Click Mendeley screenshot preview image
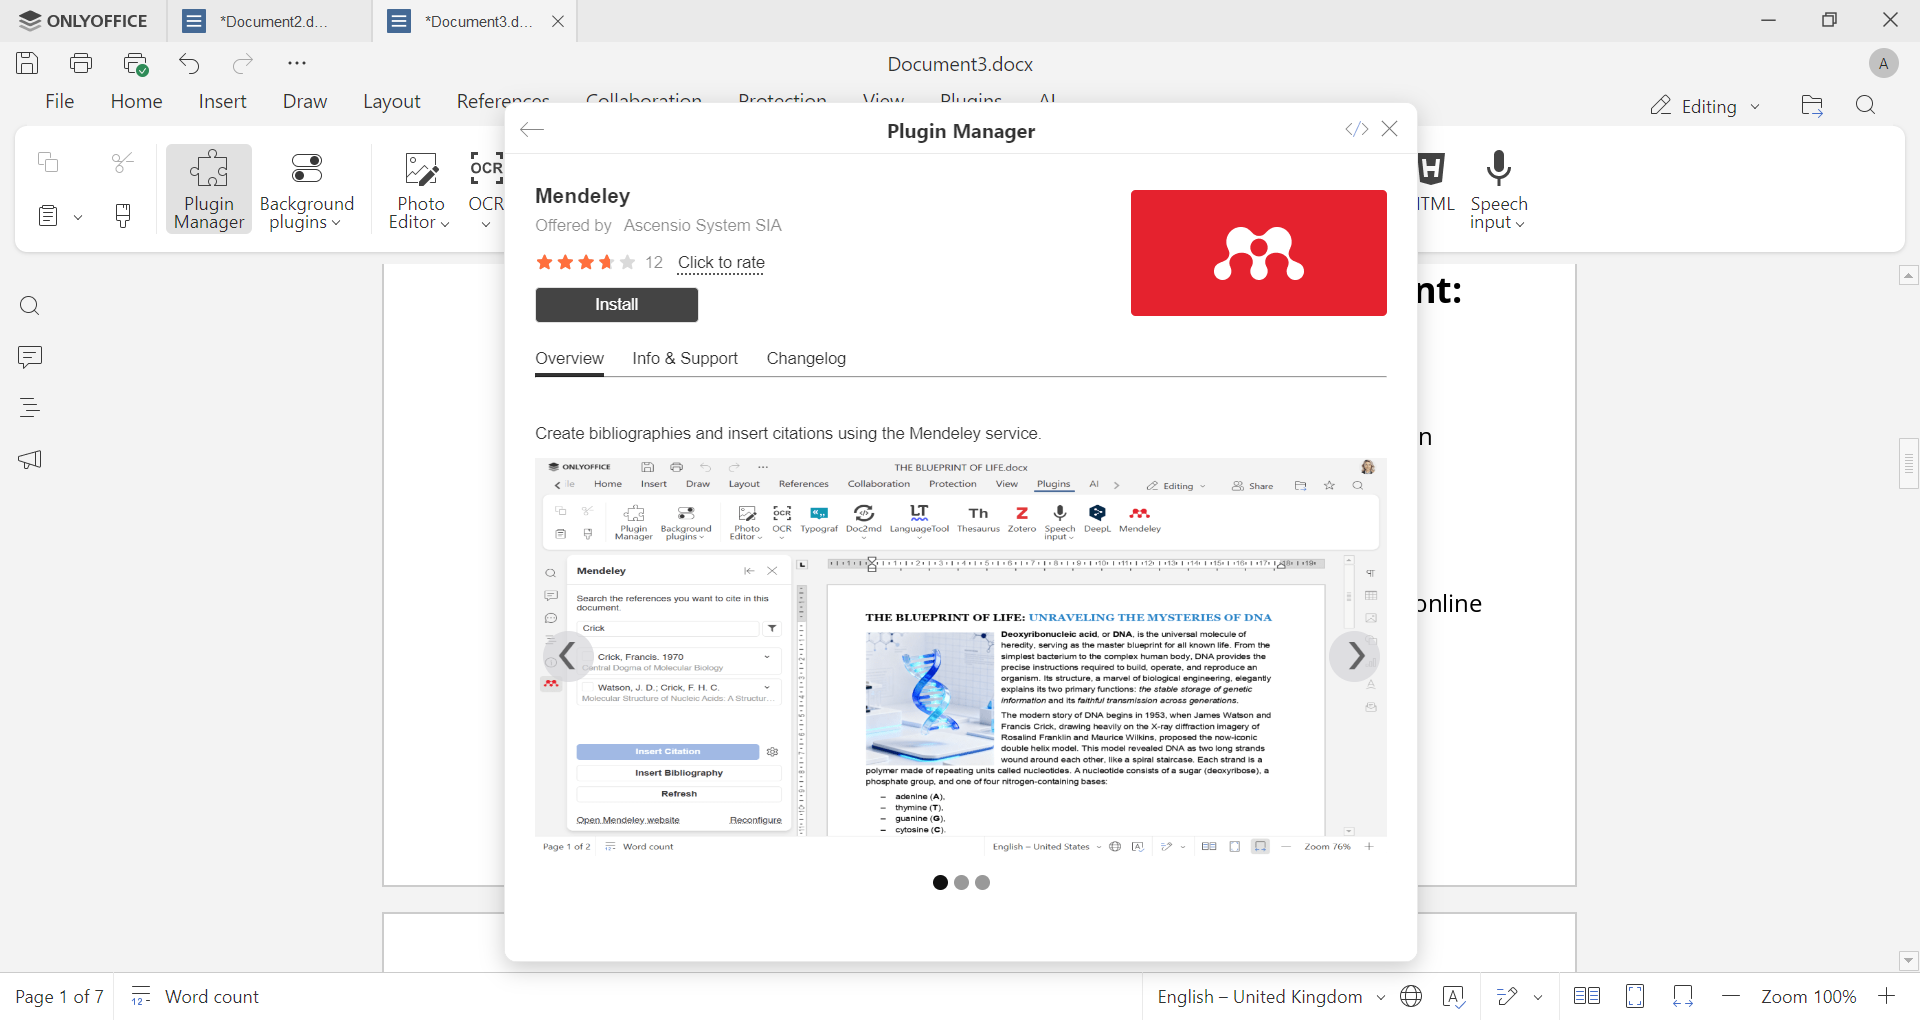Viewport: 1920px width, 1020px height. (961, 656)
